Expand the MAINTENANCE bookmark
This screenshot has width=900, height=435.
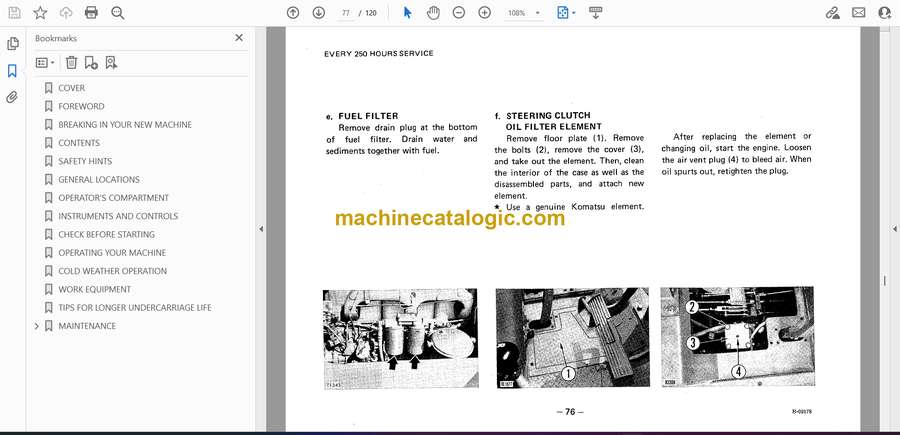click(37, 326)
